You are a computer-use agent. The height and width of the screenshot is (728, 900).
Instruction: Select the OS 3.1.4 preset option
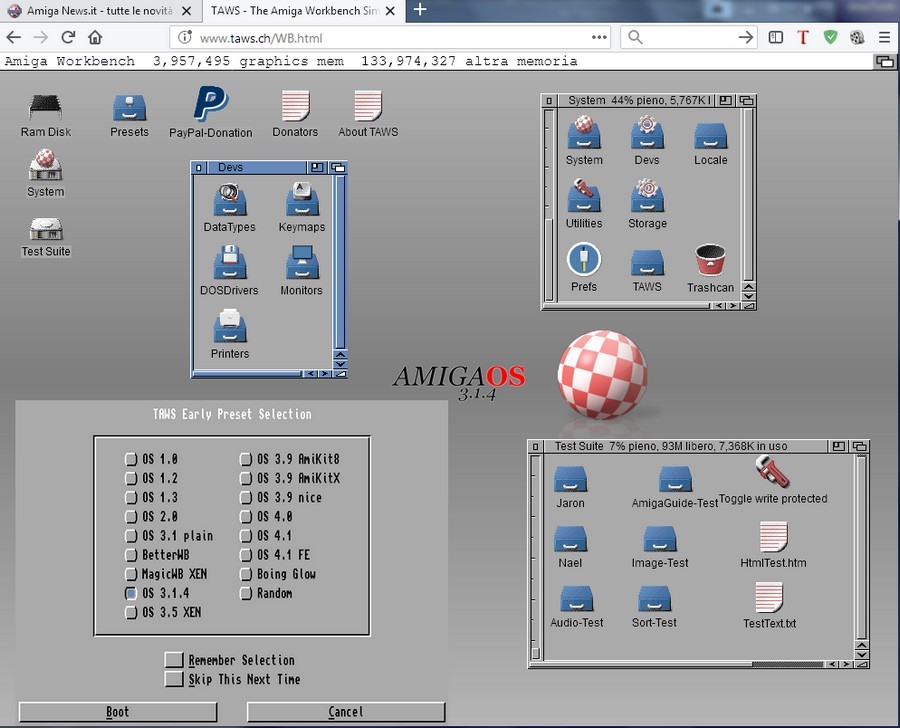(131, 593)
